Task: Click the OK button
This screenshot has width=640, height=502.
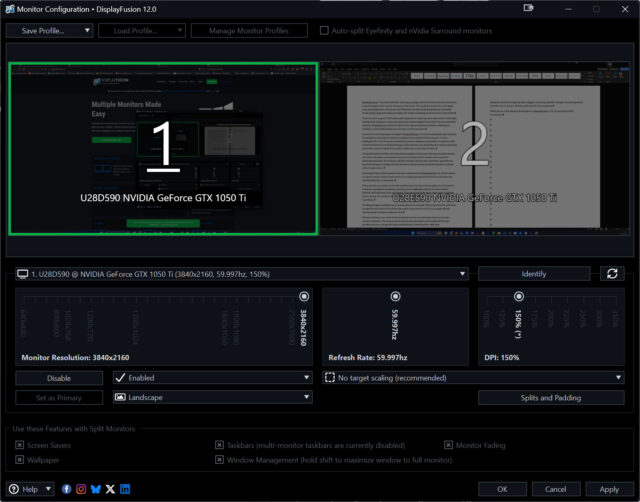Action: [x=502, y=489]
